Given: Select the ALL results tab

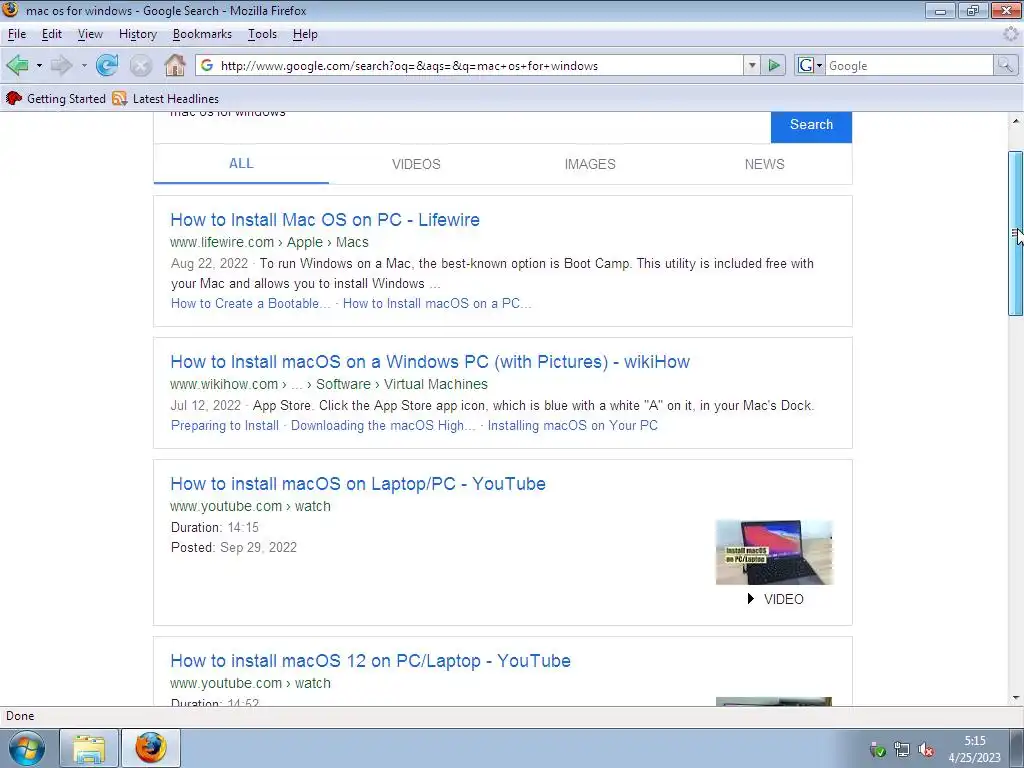Looking at the screenshot, I should [241, 164].
